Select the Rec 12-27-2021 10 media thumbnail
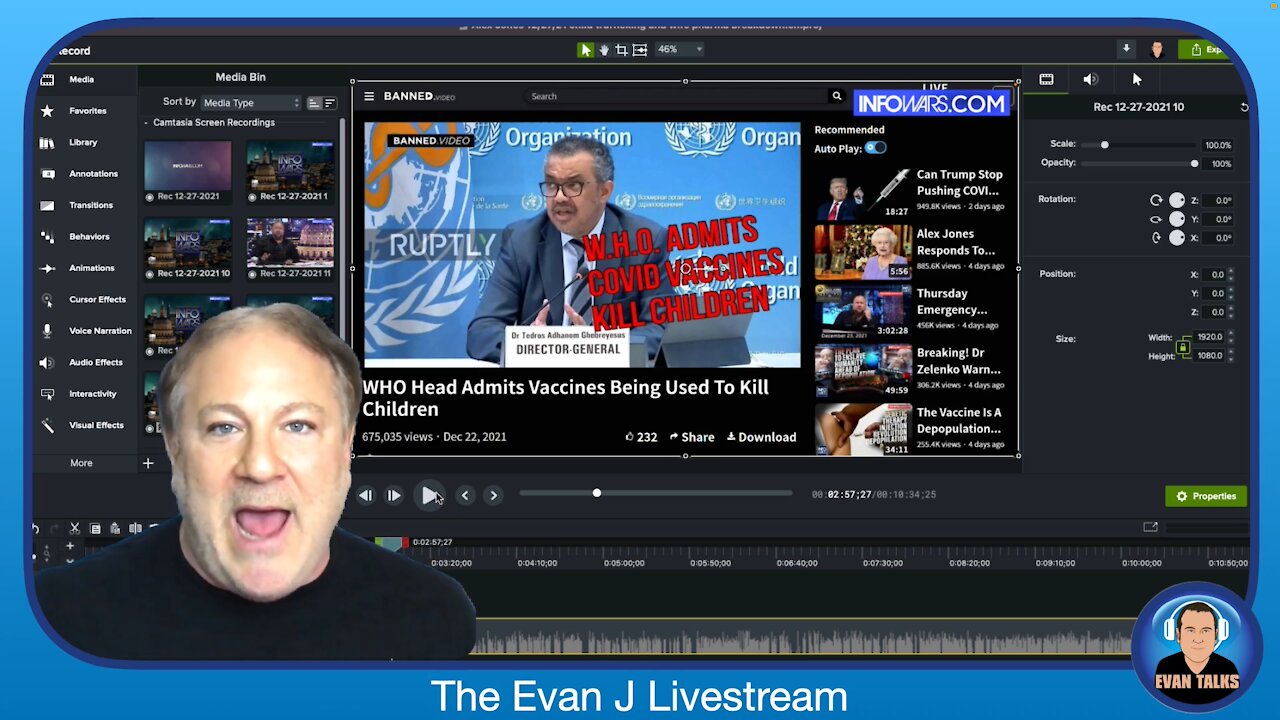The image size is (1280, 720). click(187, 248)
